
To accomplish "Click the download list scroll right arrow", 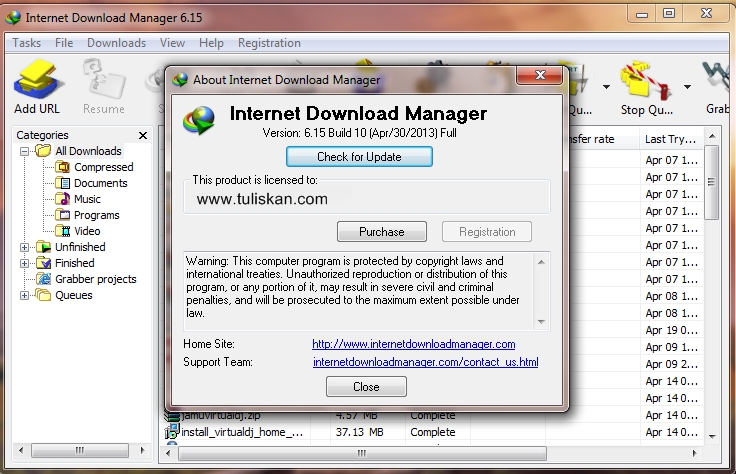I will pyautogui.click(x=694, y=453).
